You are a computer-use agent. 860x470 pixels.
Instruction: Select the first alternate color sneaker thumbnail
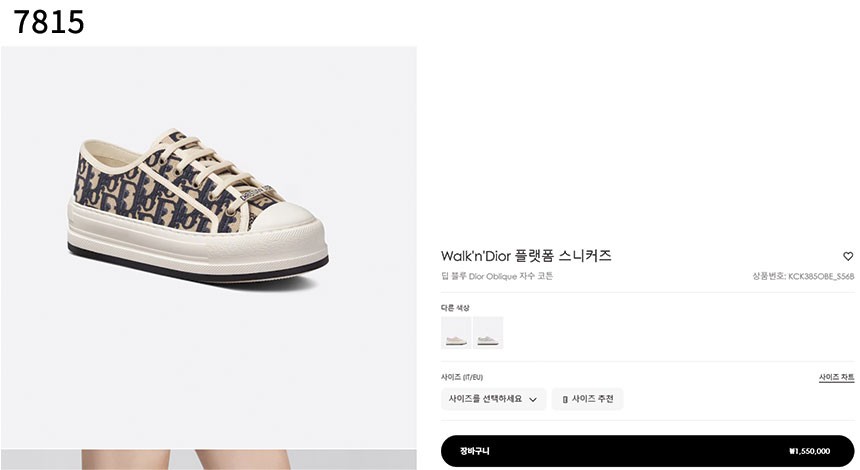[x=456, y=332]
